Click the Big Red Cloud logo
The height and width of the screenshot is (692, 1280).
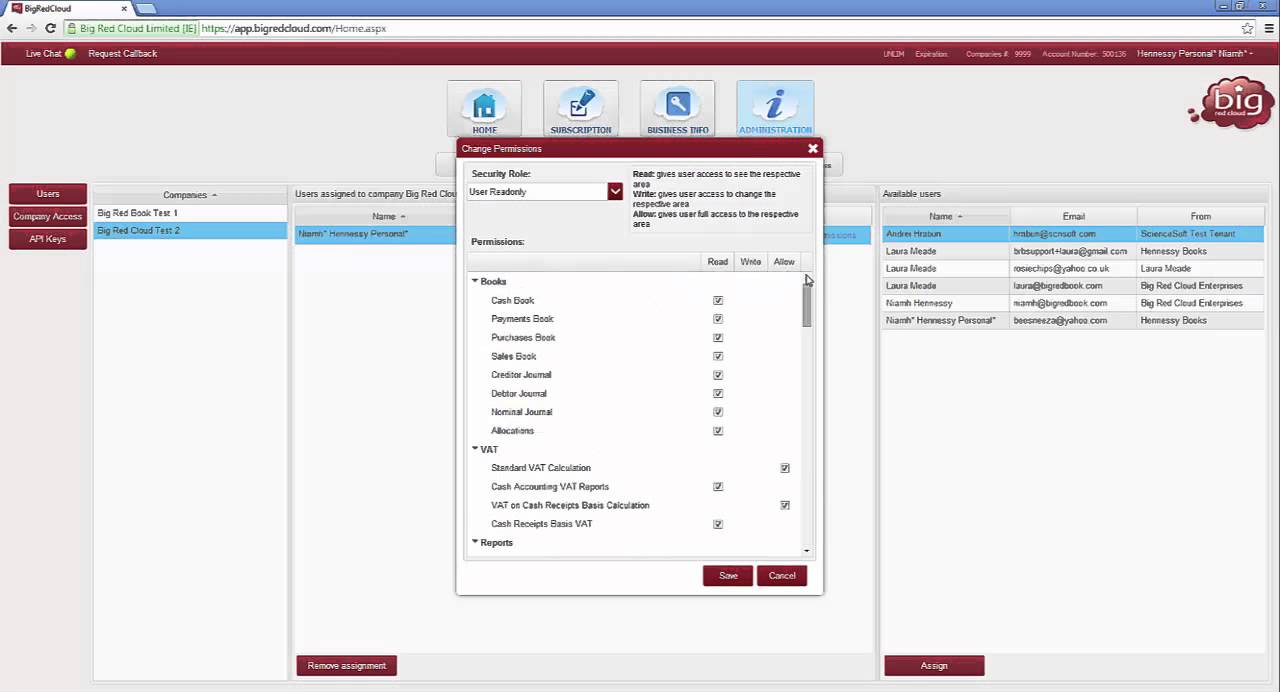coord(1232,103)
